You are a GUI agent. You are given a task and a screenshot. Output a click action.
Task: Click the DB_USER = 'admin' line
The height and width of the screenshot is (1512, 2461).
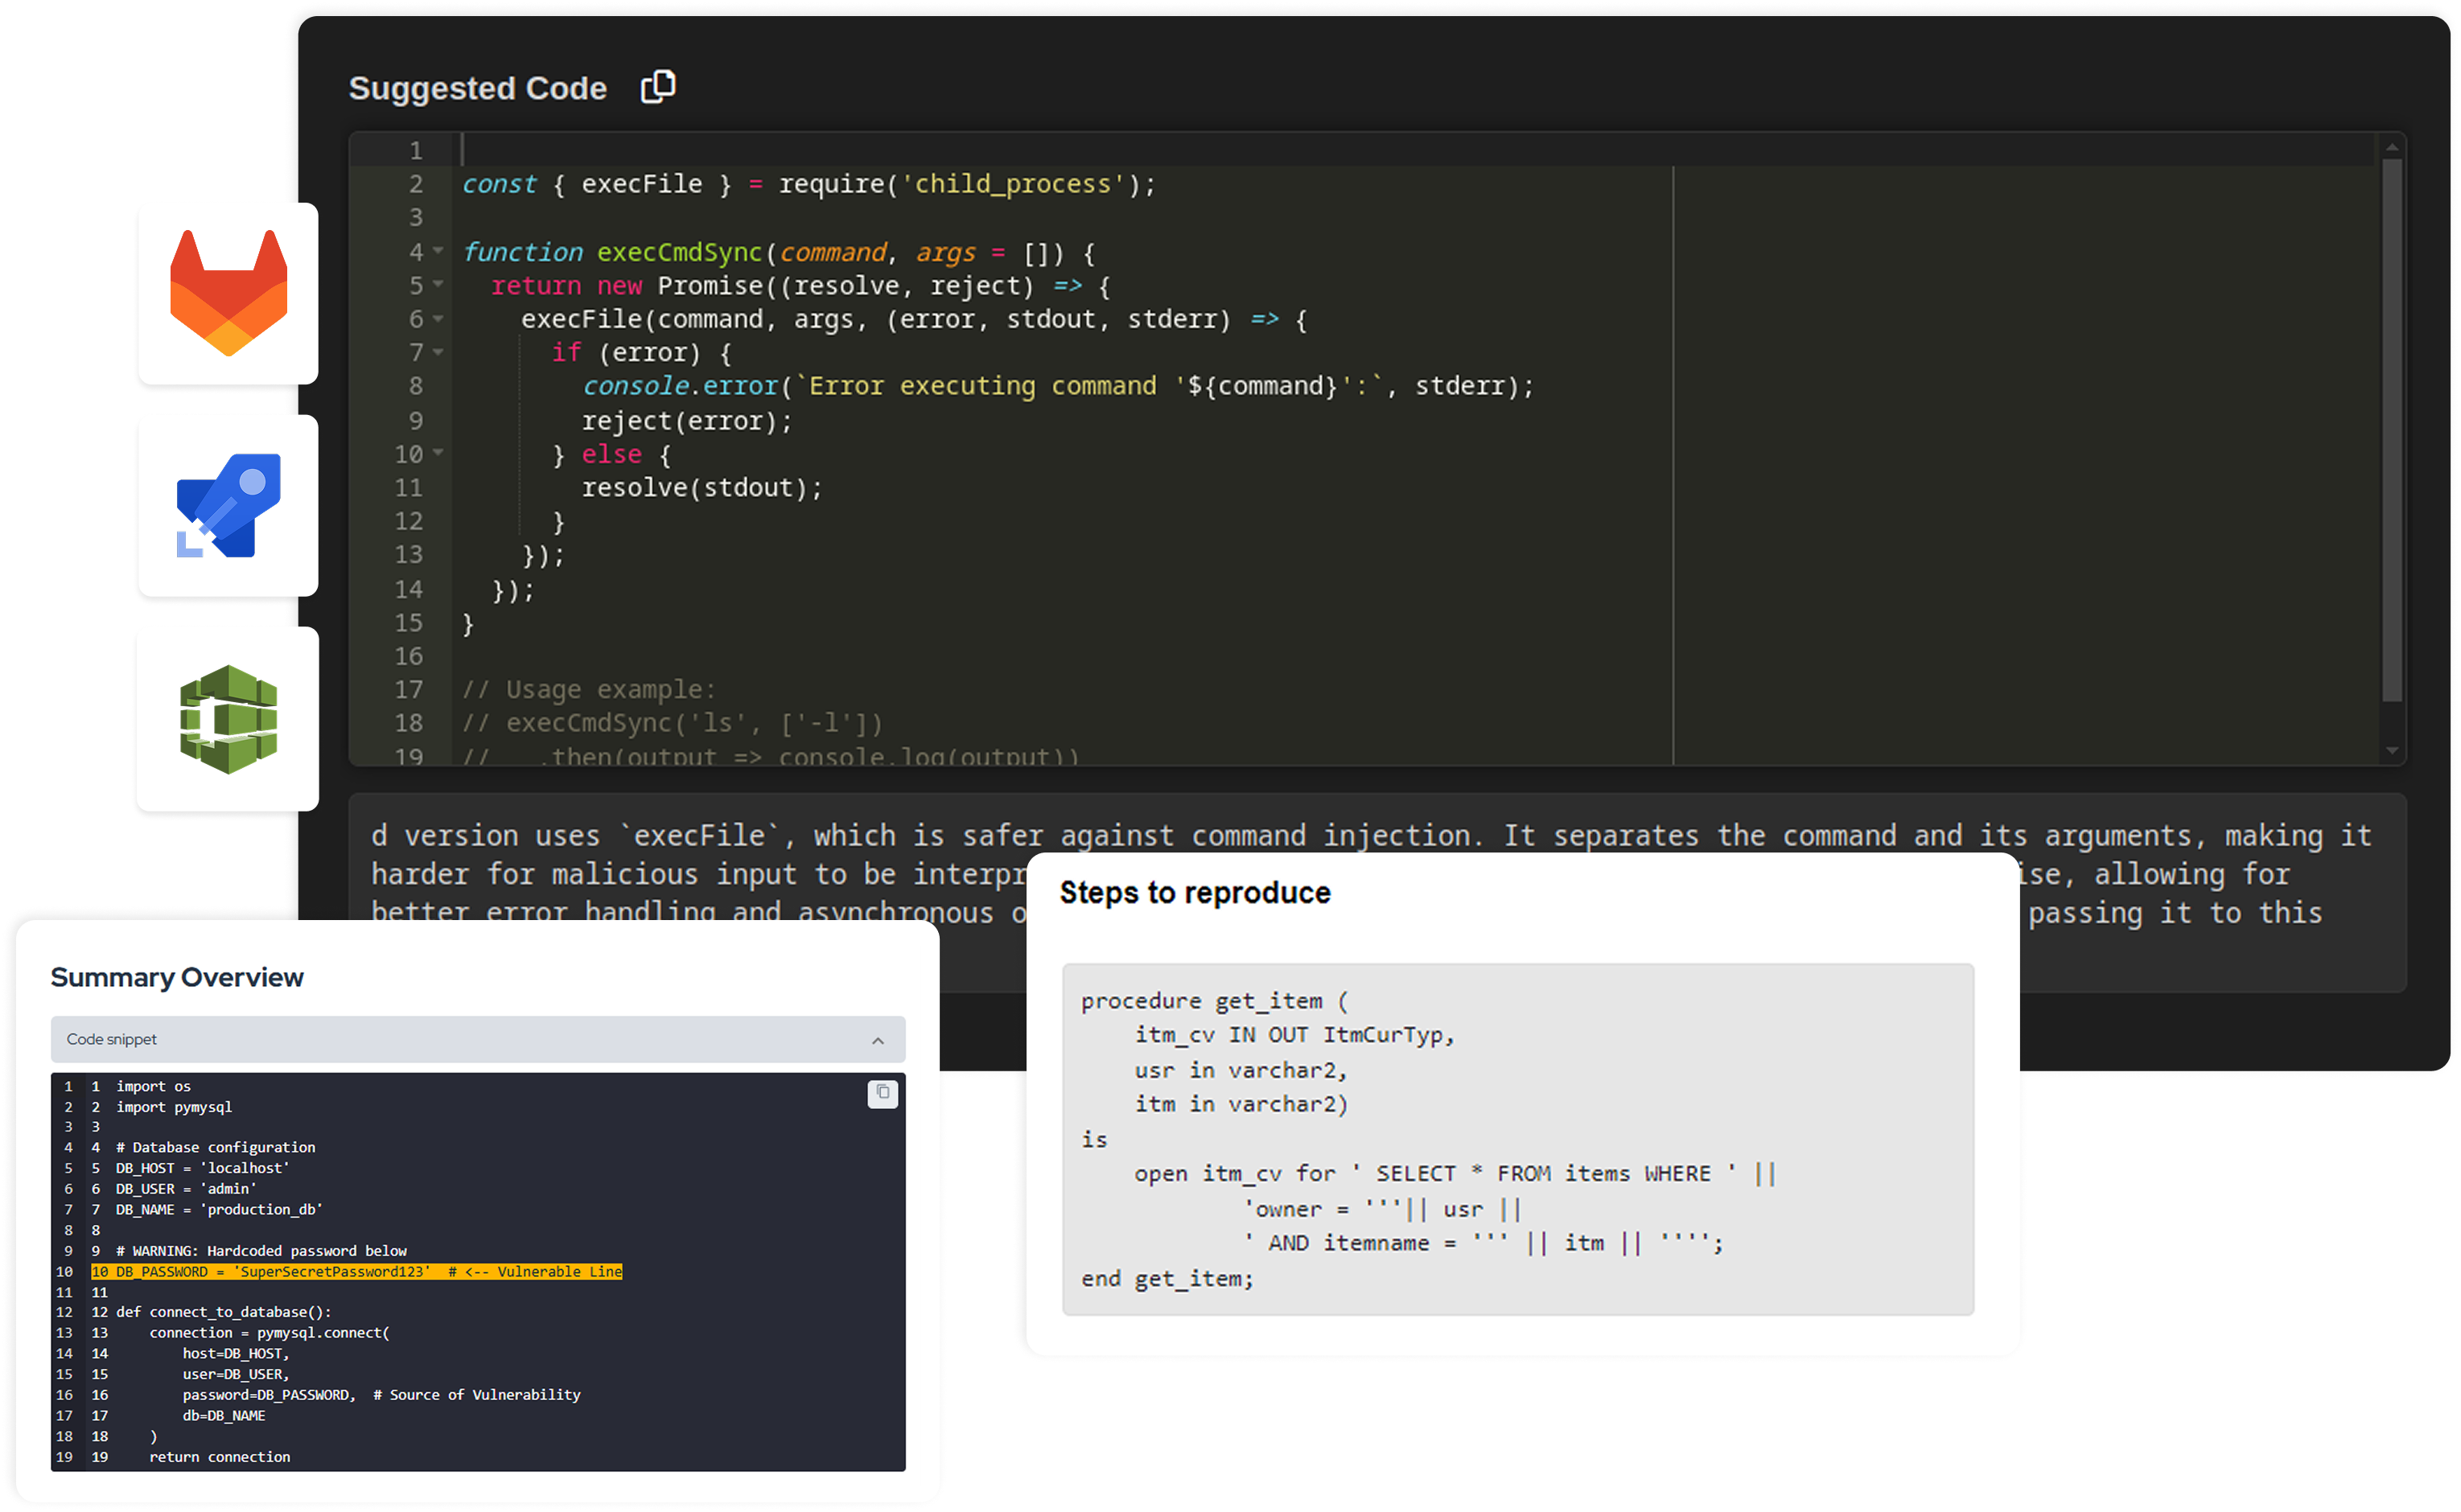tap(186, 1189)
